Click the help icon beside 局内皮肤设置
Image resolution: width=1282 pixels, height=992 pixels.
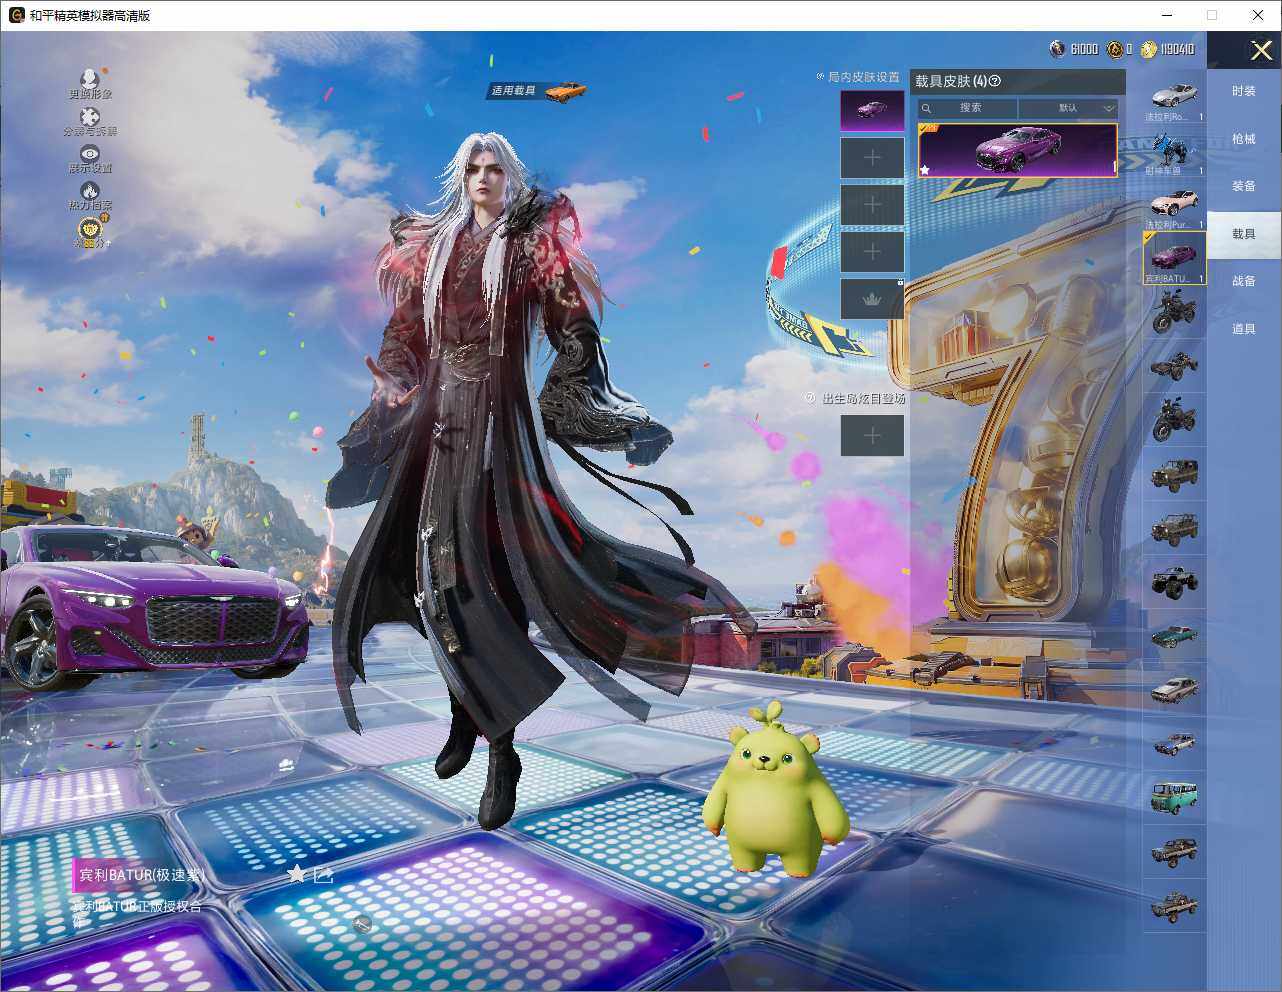(820, 77)
